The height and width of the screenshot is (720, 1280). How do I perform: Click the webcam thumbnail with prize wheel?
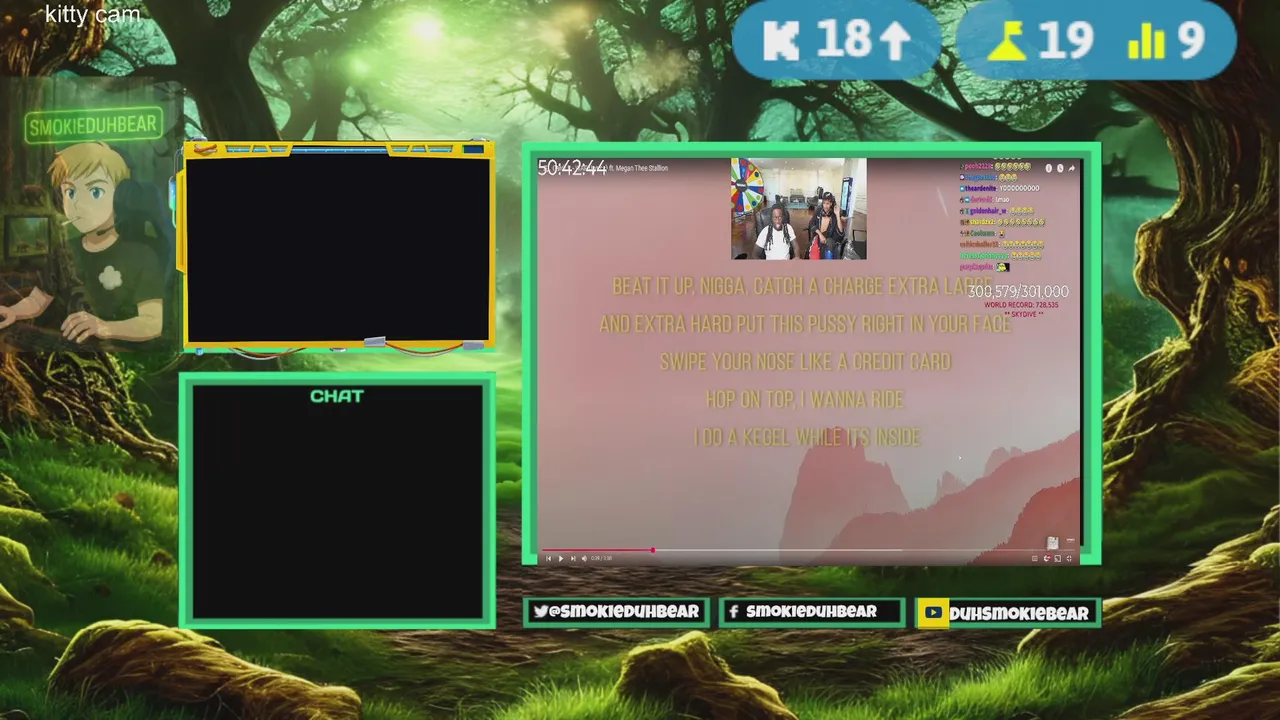(798, 209)
